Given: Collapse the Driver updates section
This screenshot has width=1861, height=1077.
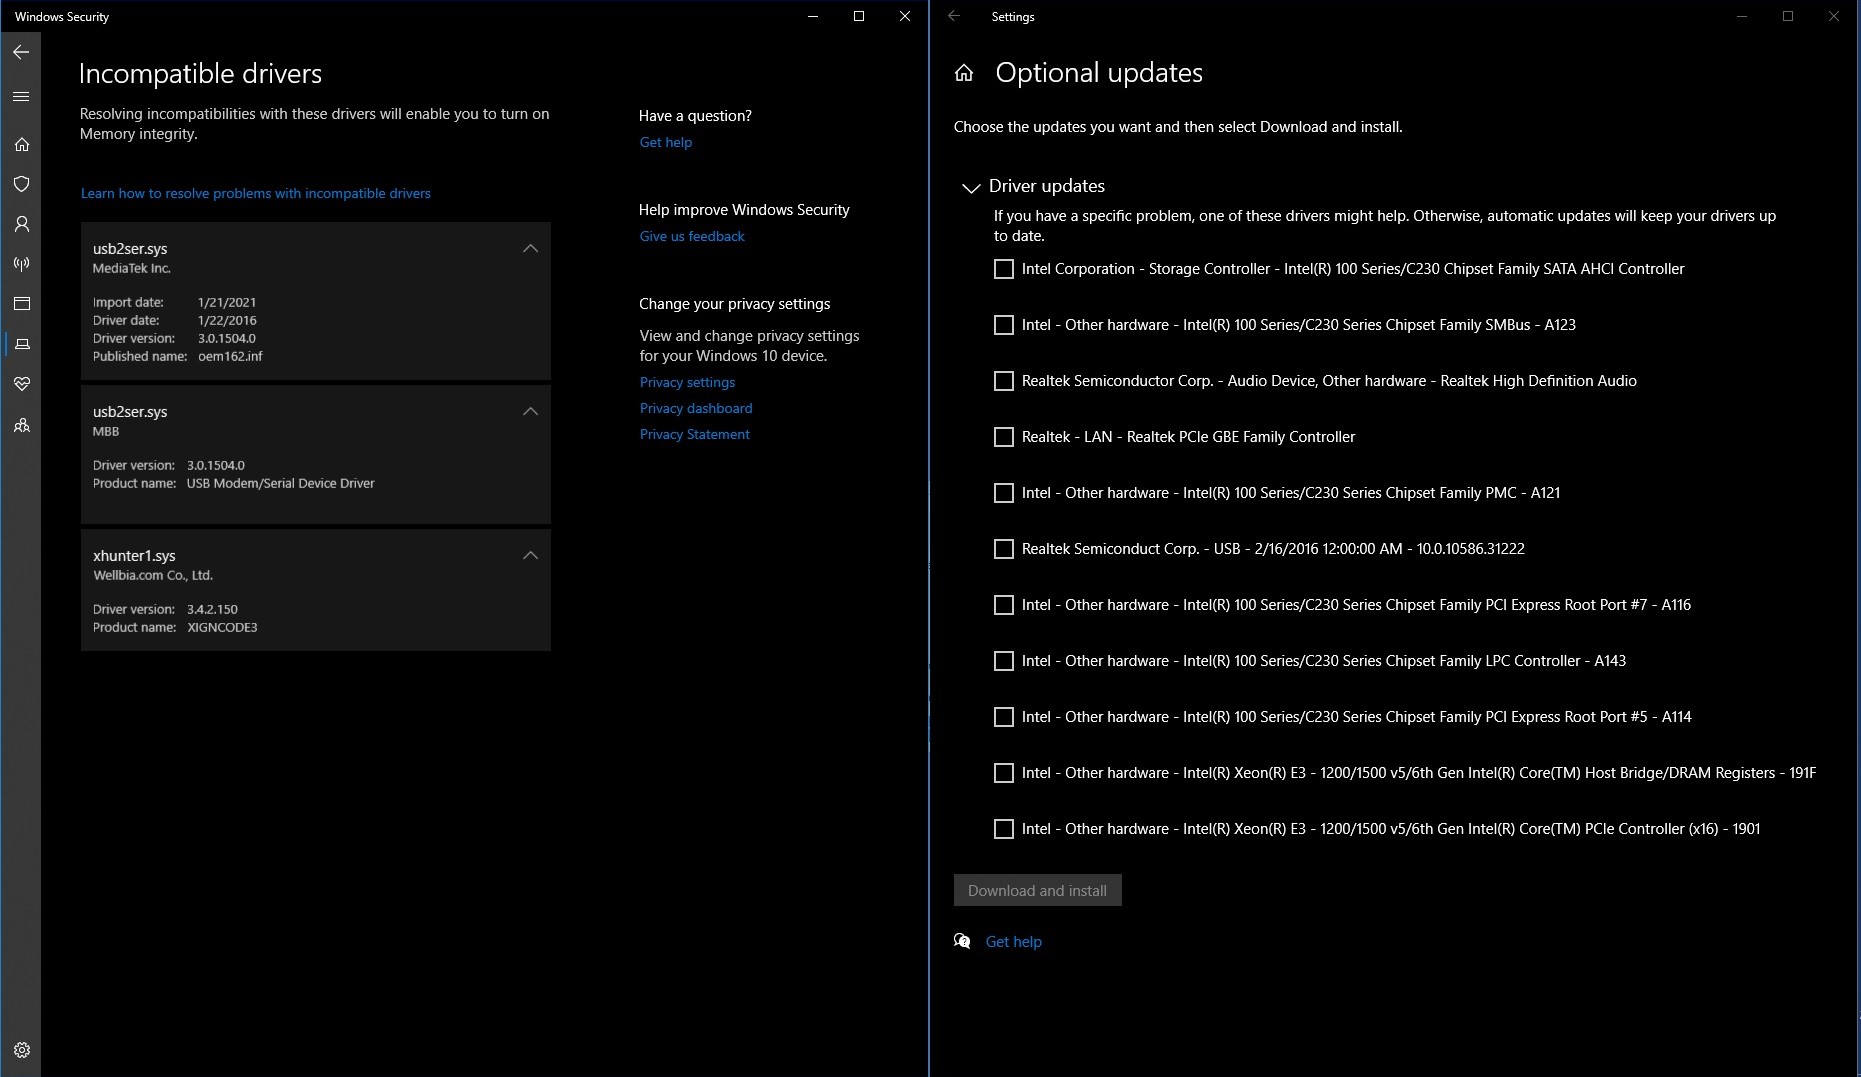Looking at the screenshot, I should pos(970,187).
